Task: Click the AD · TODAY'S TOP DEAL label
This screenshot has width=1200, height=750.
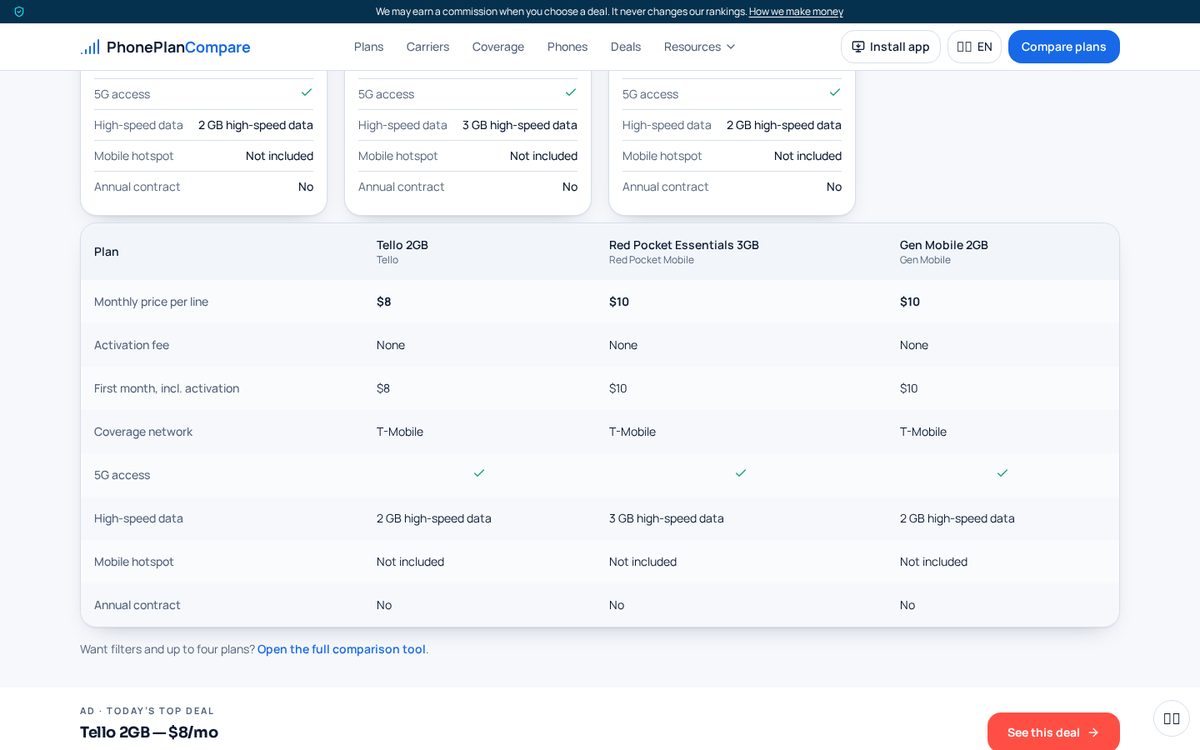Action: click(x=147, y=711)
